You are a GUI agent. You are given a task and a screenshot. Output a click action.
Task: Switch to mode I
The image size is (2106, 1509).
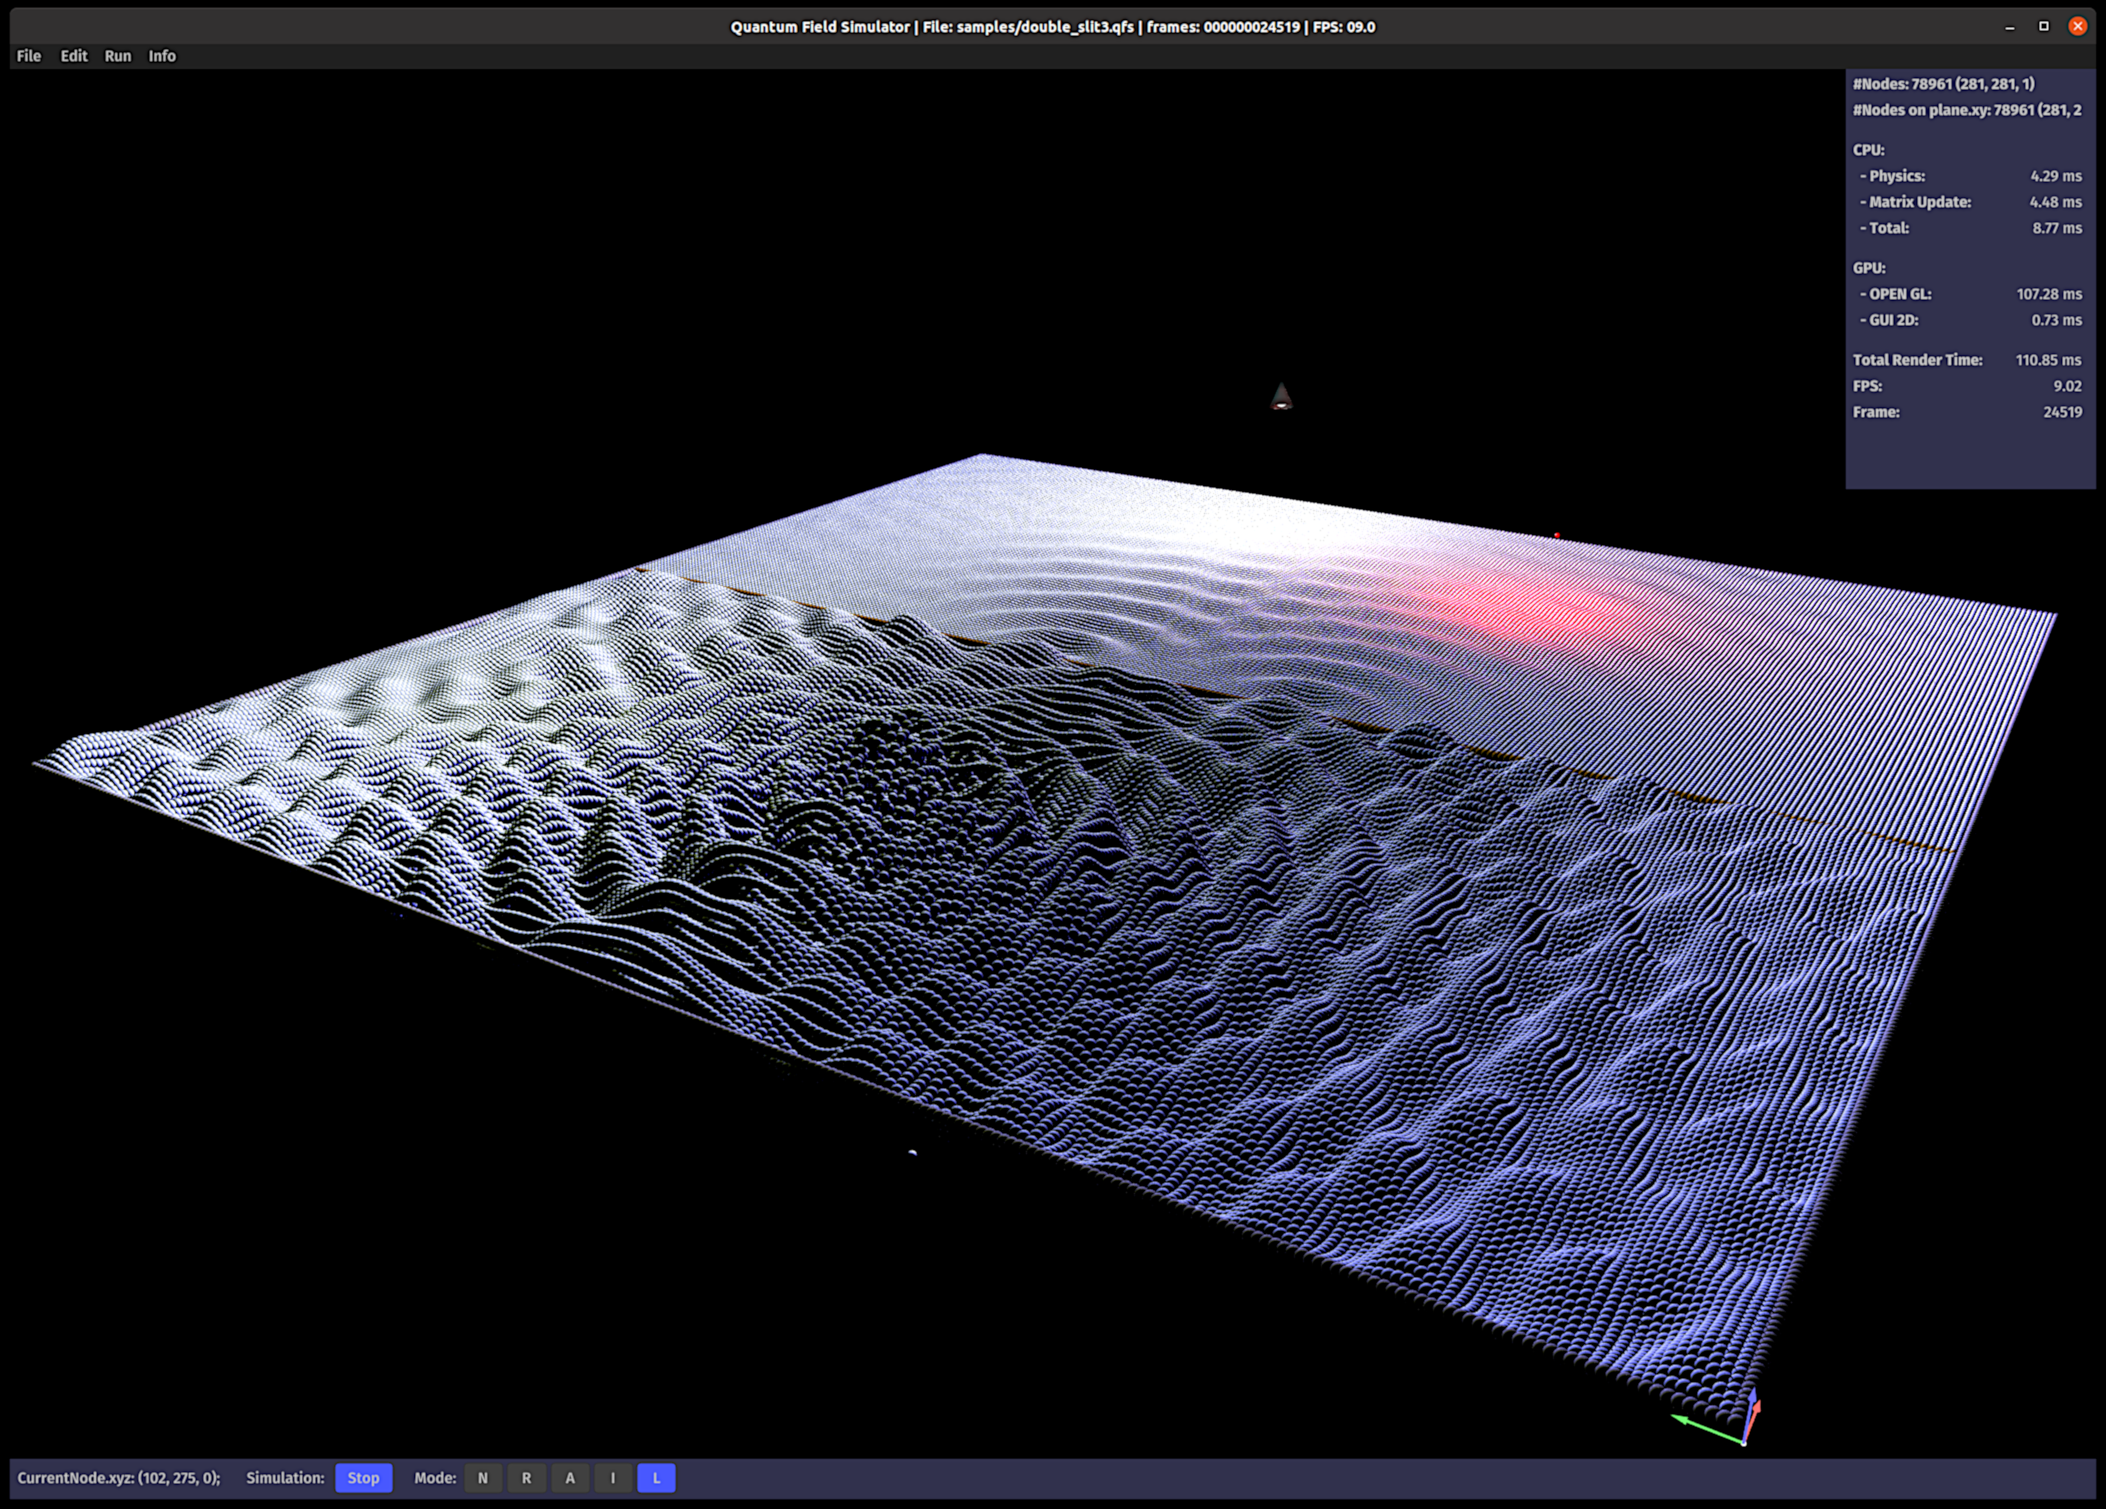pos(613,1478)
